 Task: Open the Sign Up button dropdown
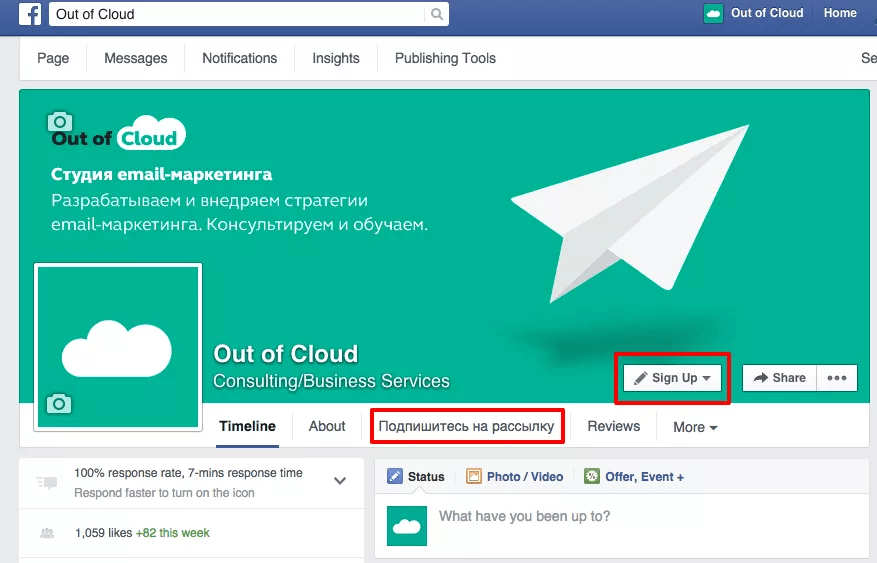click(x=672, y=378)
